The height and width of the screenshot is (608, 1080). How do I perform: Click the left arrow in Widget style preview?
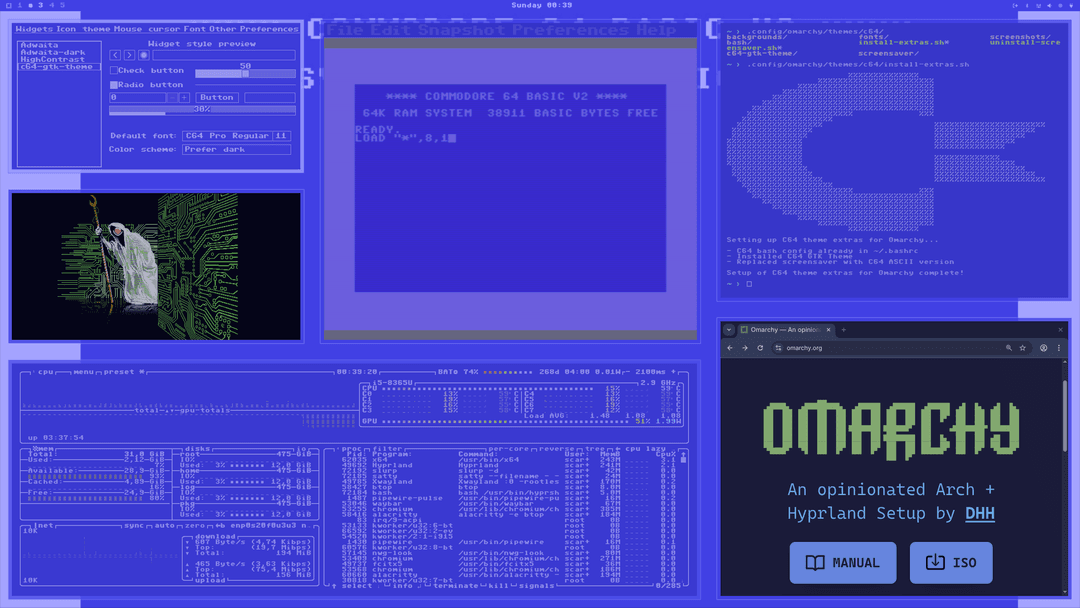115,55
